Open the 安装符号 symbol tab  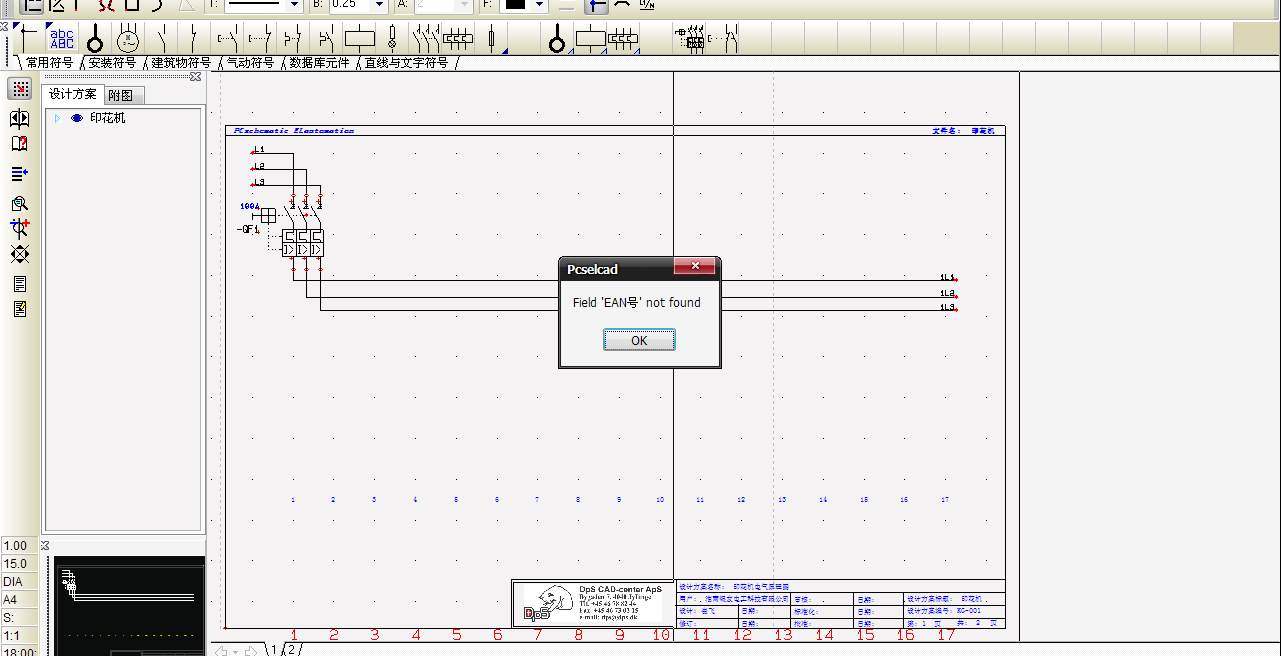point(112,63)
